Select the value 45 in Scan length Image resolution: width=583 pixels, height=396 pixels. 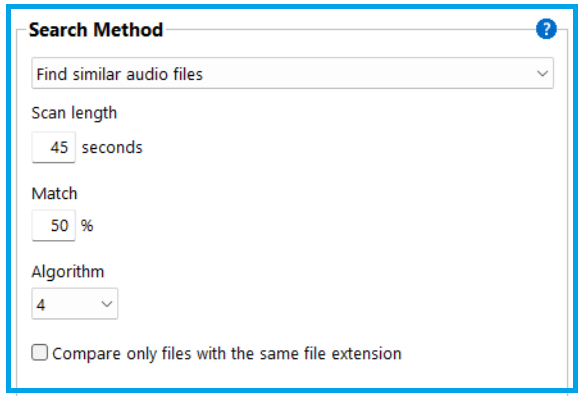pyautogui.click(x=59, y=148)
